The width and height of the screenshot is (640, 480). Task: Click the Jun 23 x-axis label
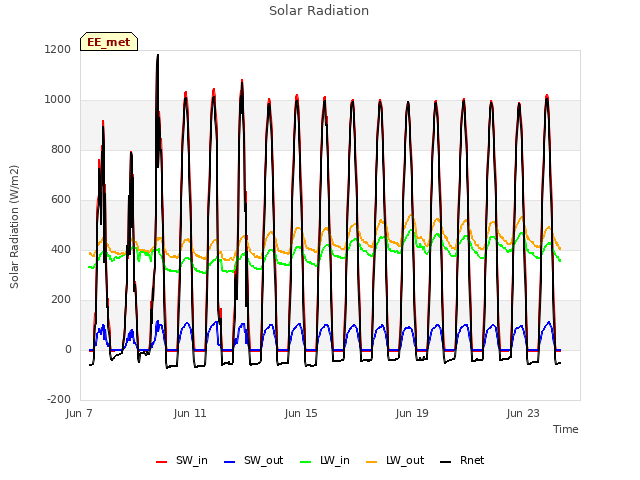pyautogui.click(x=523, y=413)
